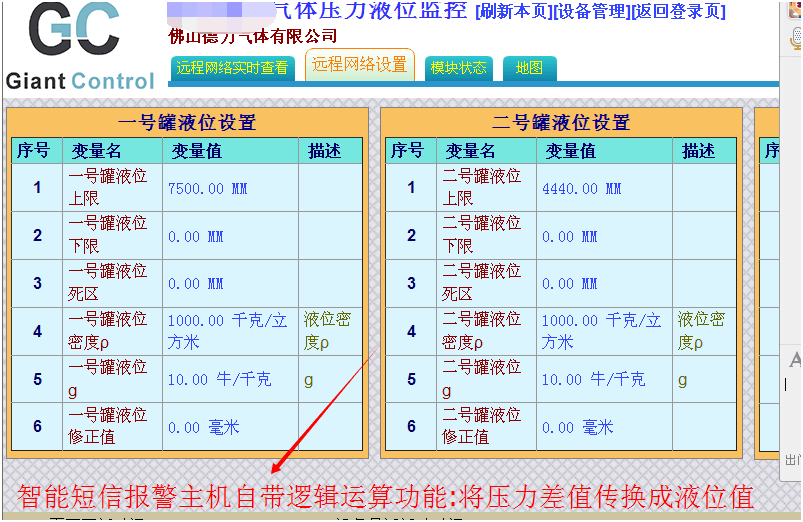Select the 远程网络设置 tab
This screenshot has height=522, width=803.
point(359,65)
